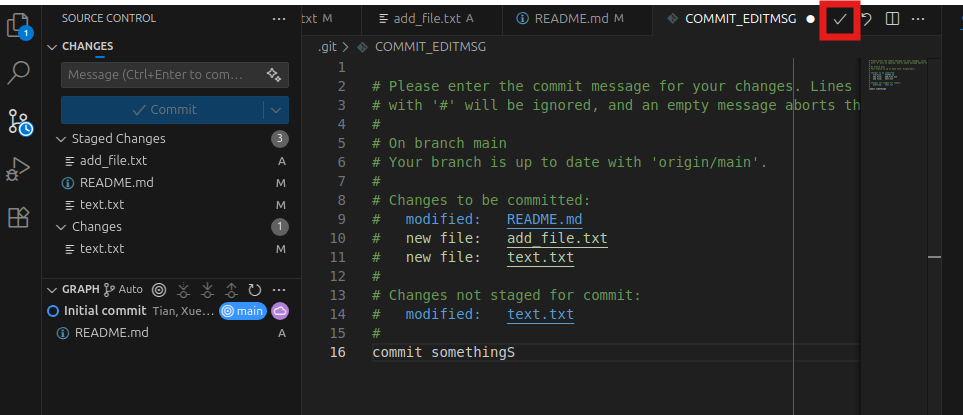Open the Graph section more actions menu

(x=279, y=289)
